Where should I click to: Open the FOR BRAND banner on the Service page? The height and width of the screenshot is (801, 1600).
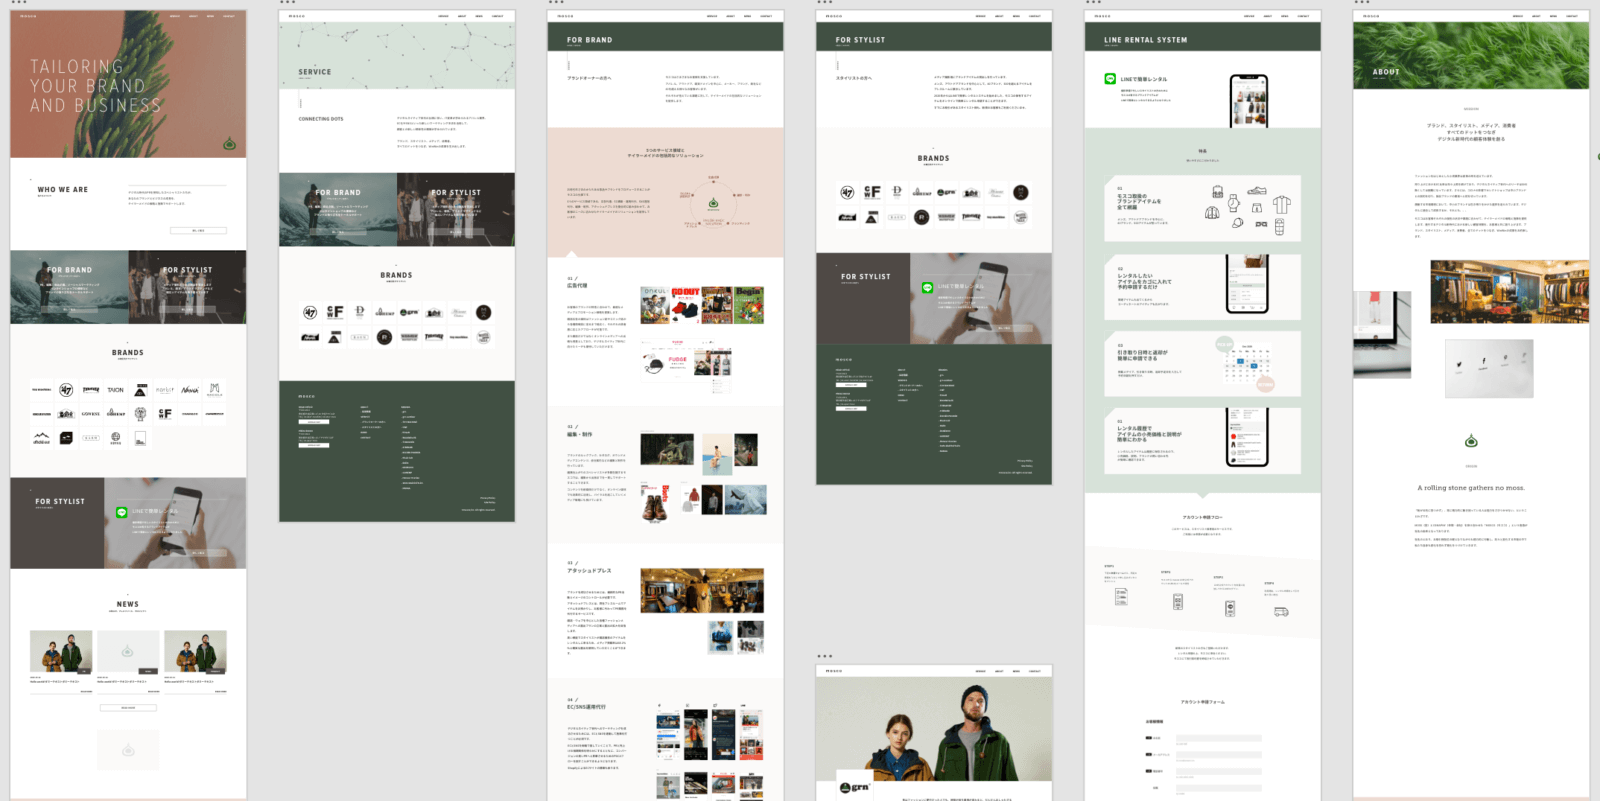(x=338, y=210)
